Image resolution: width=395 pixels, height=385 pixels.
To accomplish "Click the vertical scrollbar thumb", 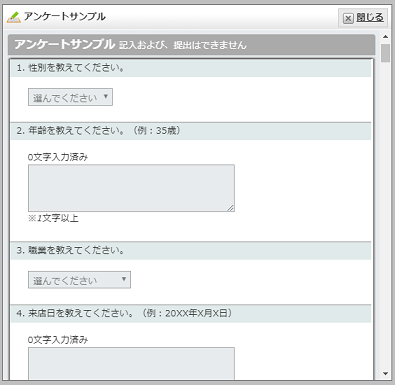I will 386,53.
